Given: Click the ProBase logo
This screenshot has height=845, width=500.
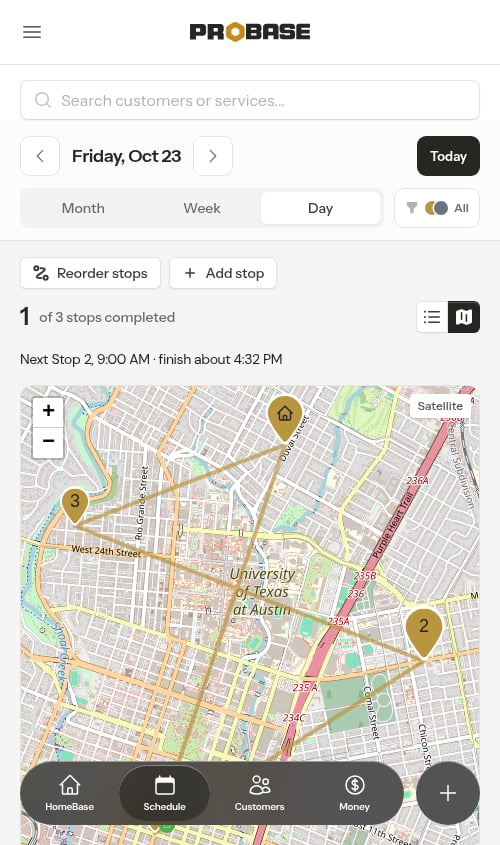Looking at the screenshot, I should pos(249,32).
